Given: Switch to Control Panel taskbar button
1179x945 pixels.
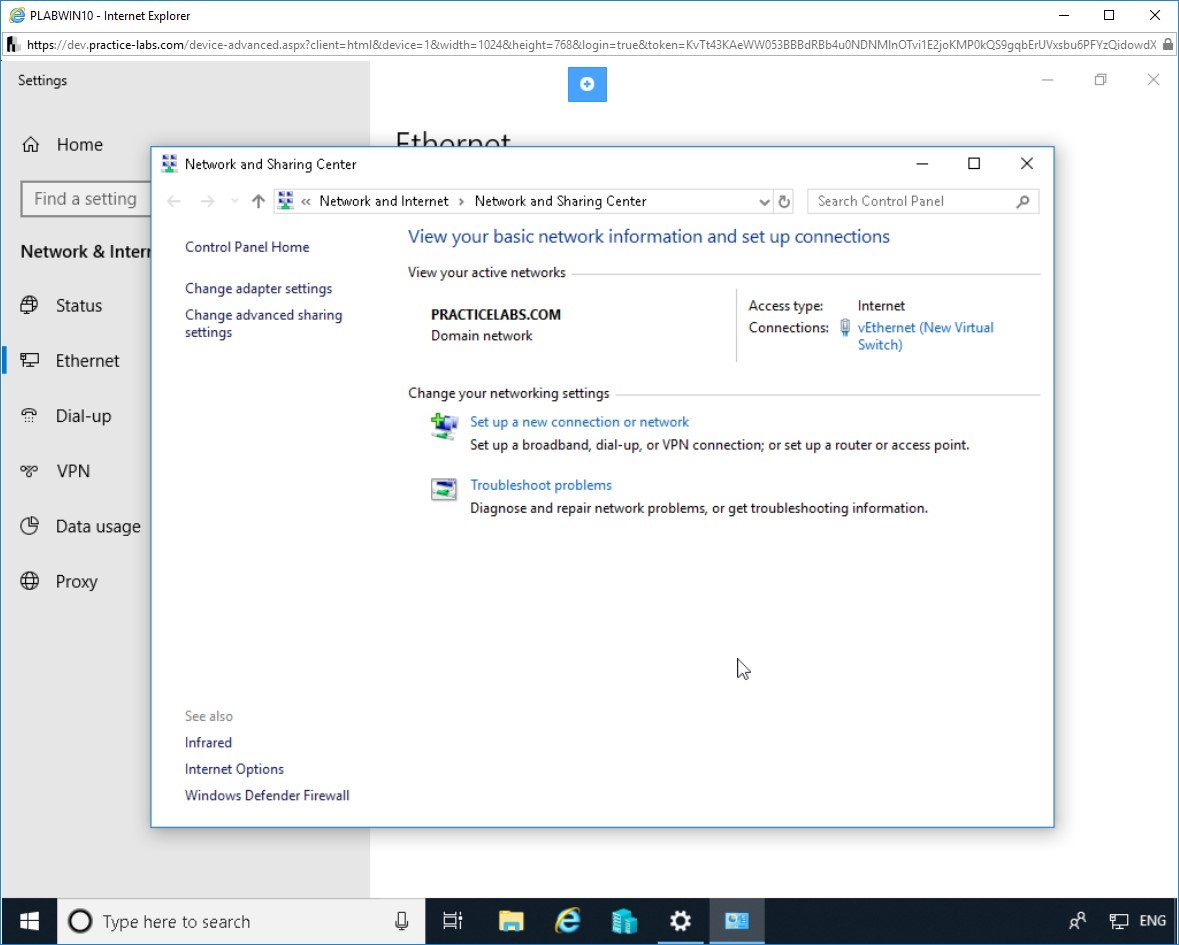Looking at the screenshot, I should (737, 921).
